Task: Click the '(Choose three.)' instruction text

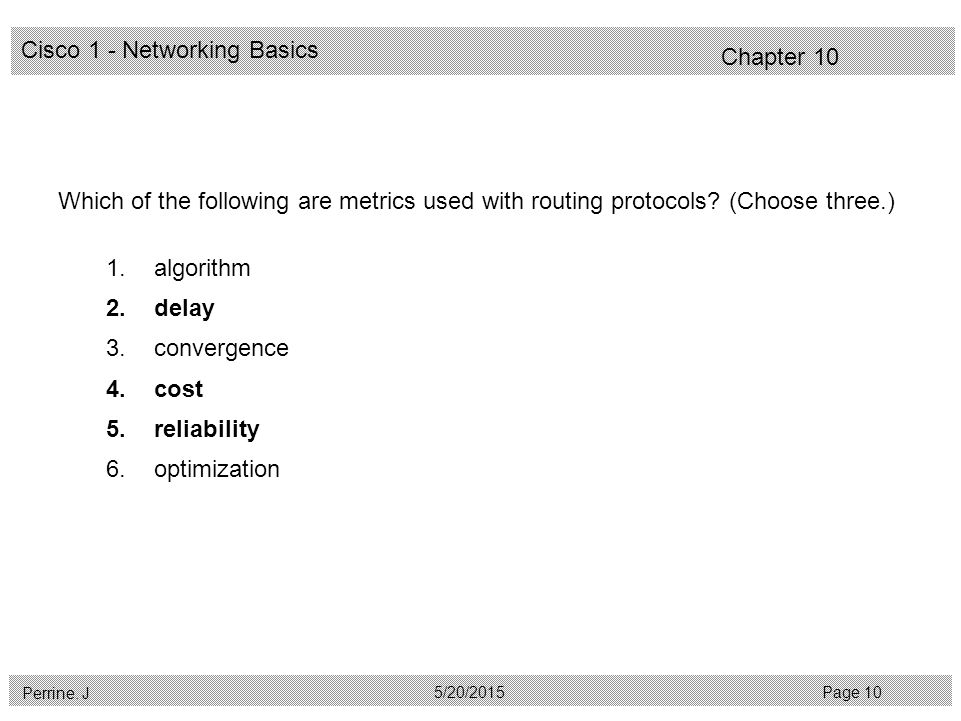Action: click(x=812, y=202)
